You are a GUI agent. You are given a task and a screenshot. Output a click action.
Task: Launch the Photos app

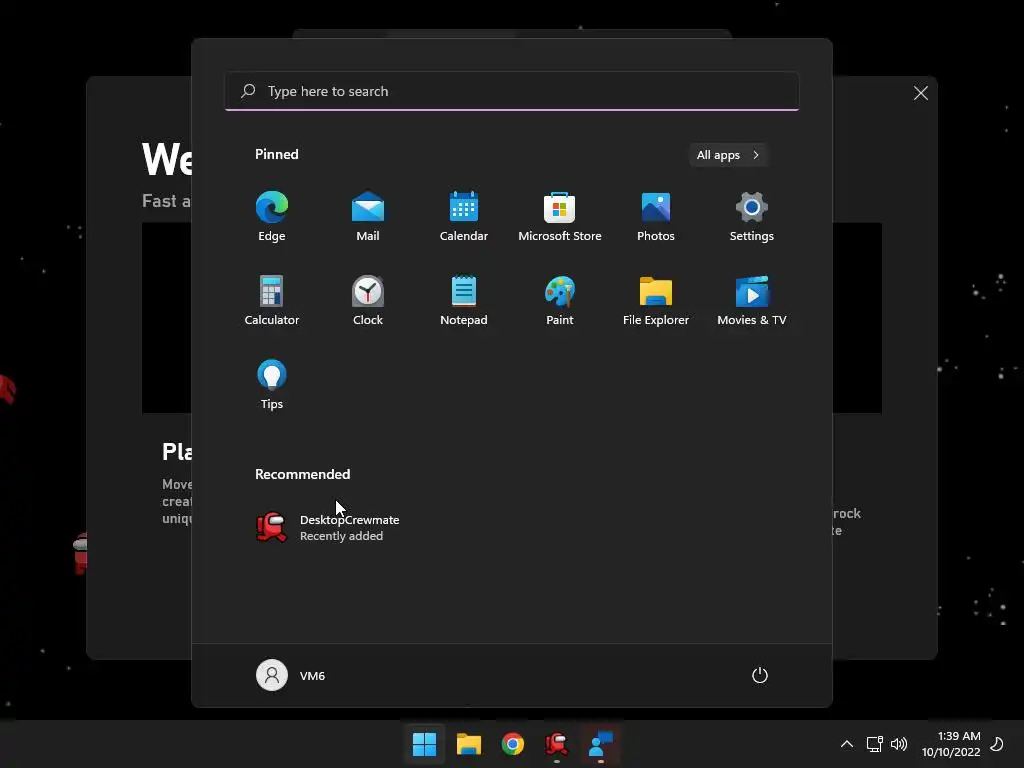point(656,216)
